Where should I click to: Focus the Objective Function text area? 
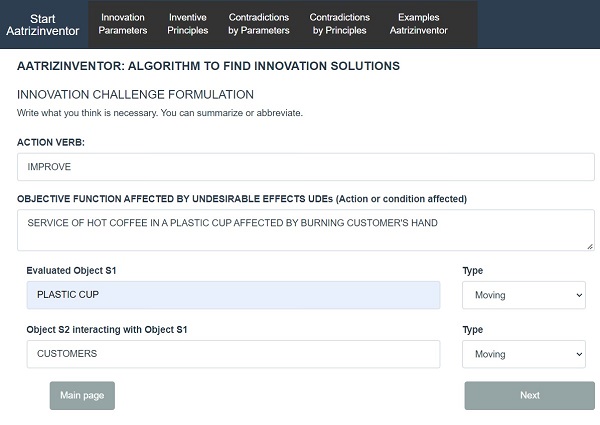(x=306, y=230)
